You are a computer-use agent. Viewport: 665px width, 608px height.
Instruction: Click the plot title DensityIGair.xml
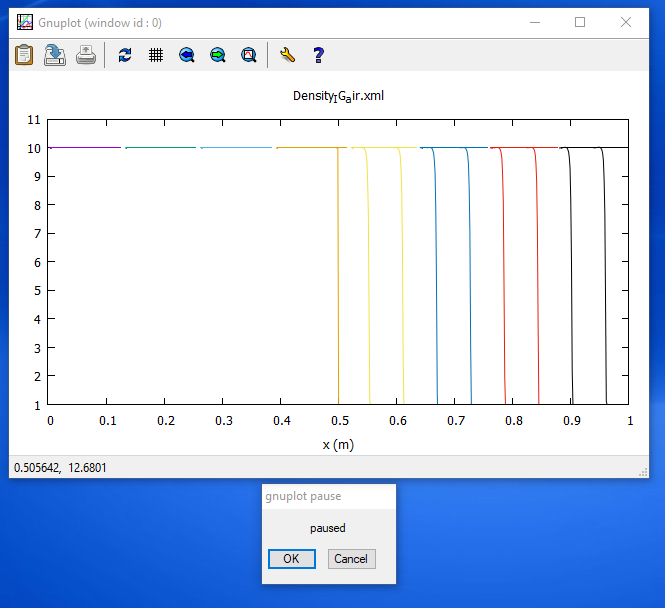pos(338,96)
